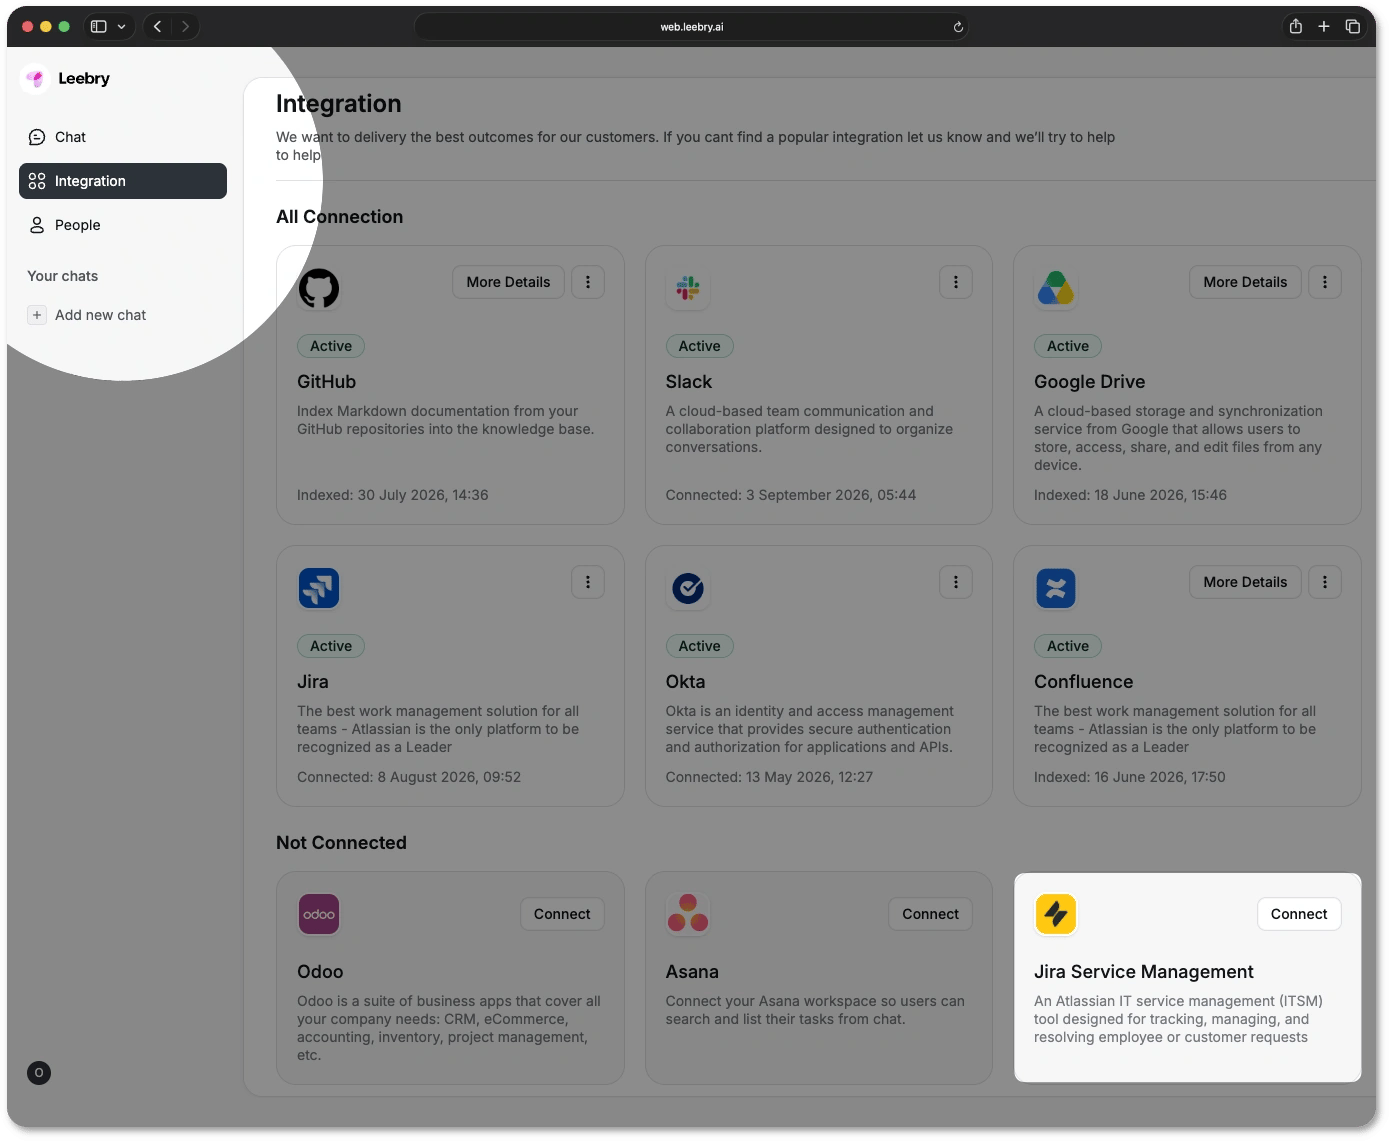Click the Jira logo icon
Image resolution: width=1389 pixels, height=1141 pixels.
pyautogui.click(x=319, y=588)
